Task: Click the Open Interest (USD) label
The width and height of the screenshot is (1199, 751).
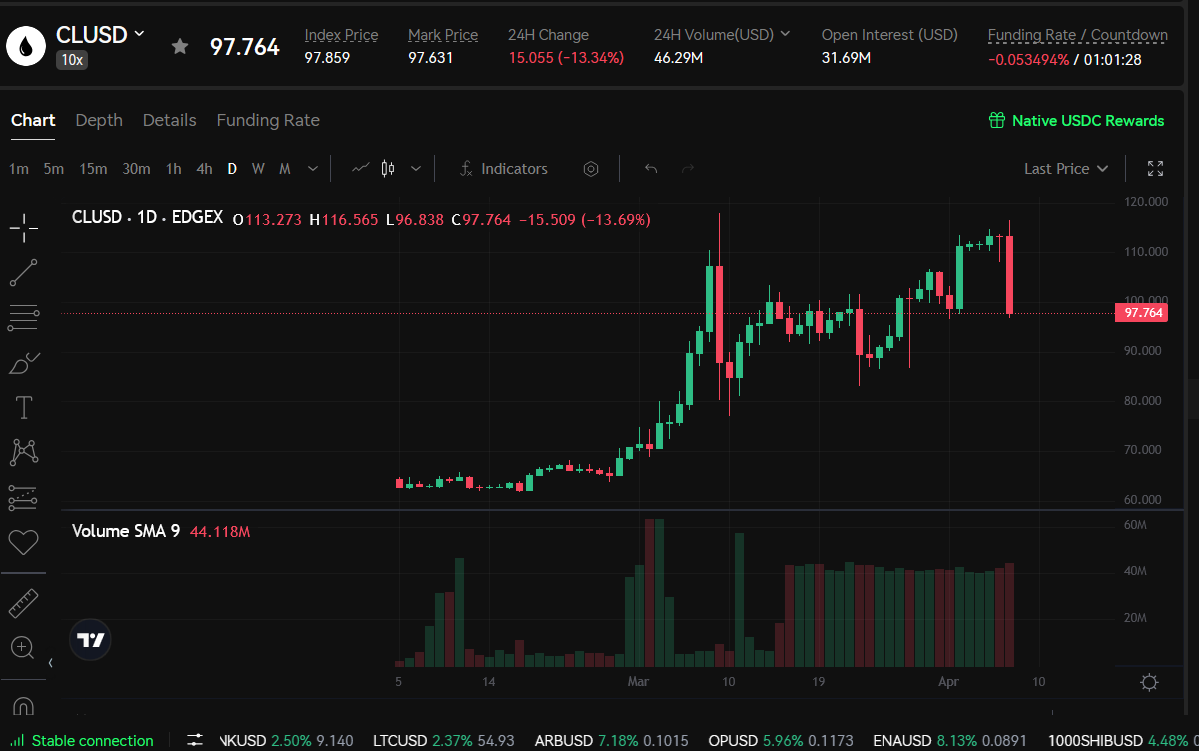Action: 889,35
